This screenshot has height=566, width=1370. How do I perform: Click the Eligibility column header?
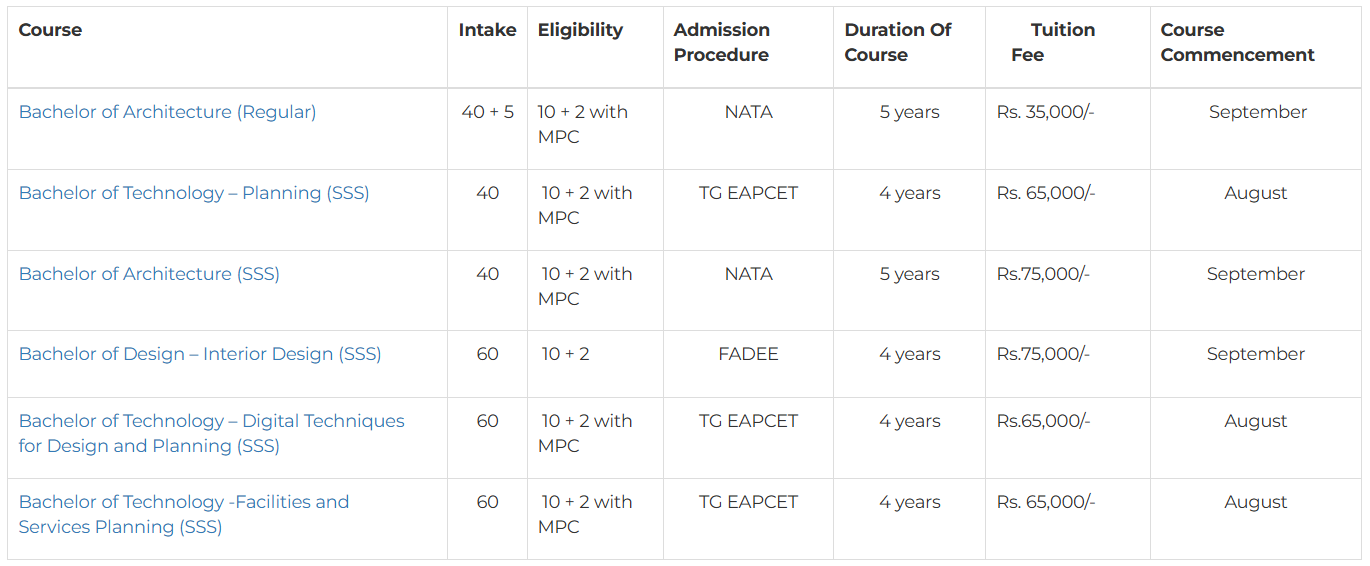[x=580, y=30]
